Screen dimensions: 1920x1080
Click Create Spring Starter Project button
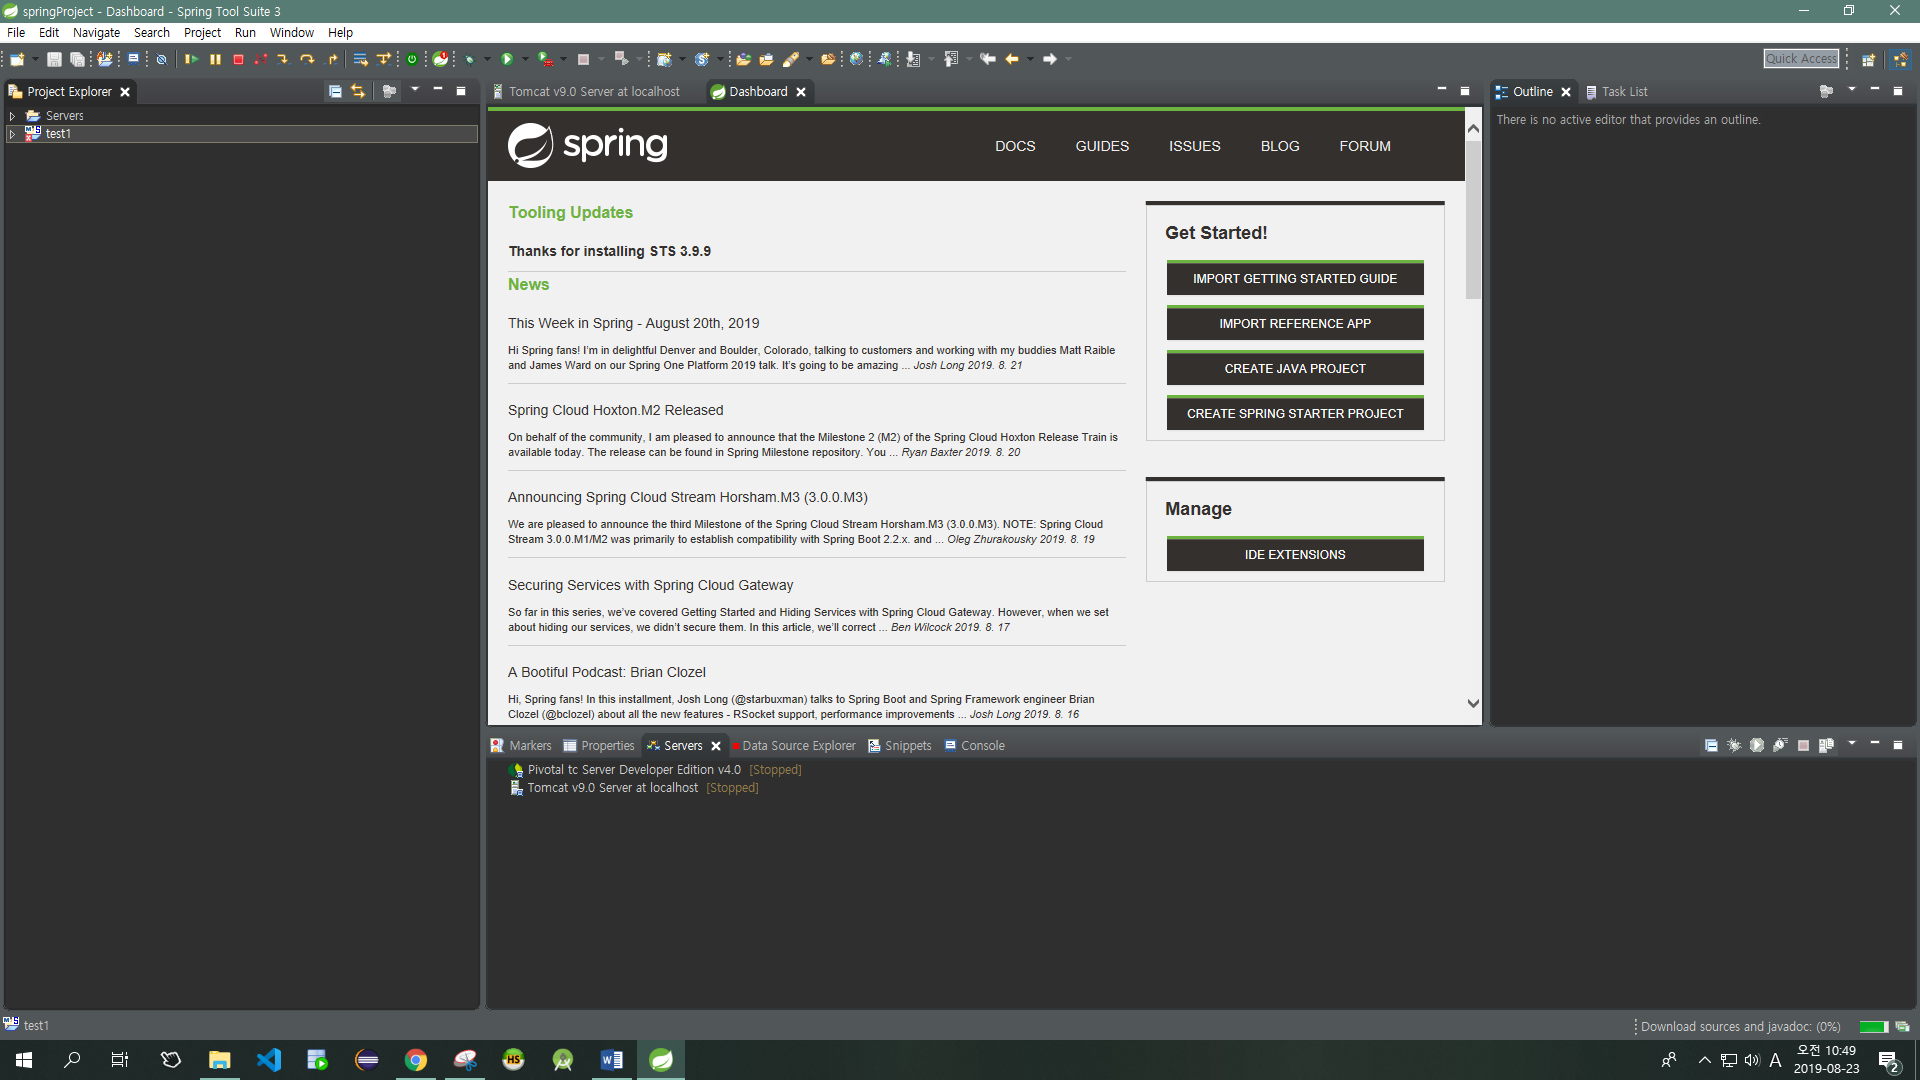click(1294, 414)
